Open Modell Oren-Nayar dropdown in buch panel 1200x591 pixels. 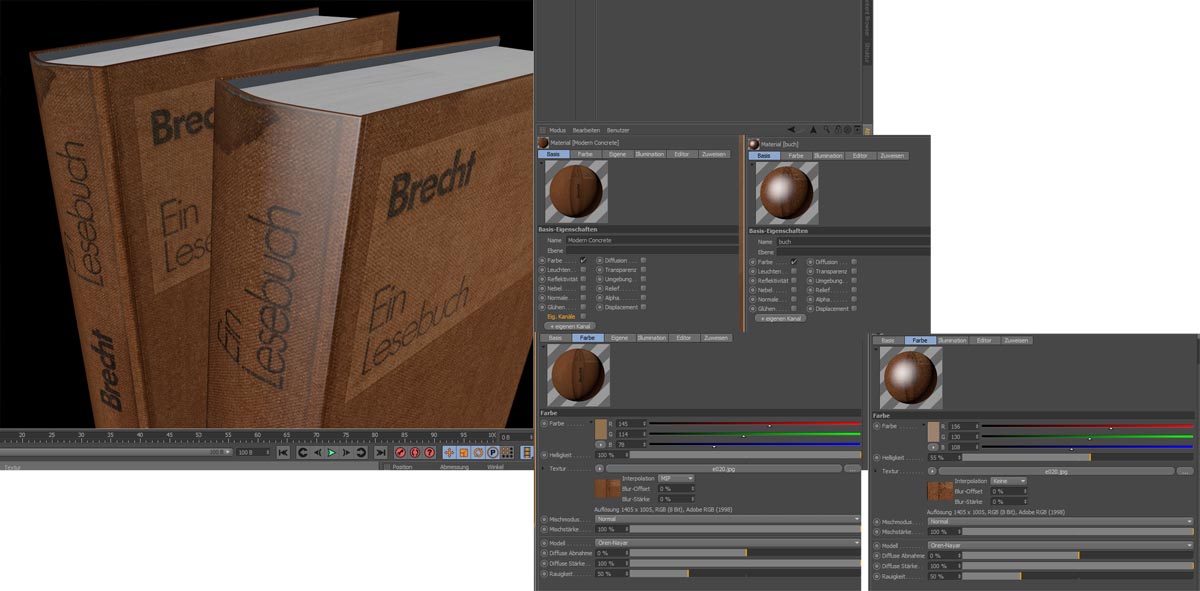coord(1060,545)
